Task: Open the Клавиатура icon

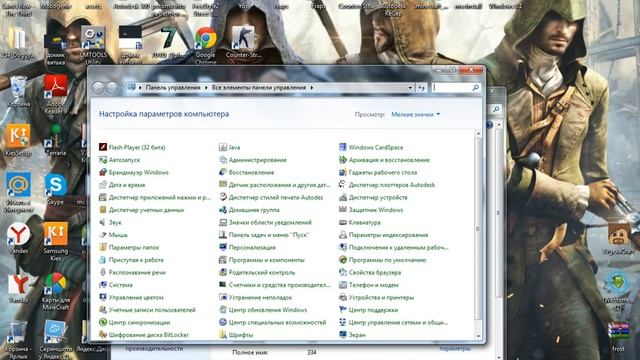Action: (343, 222)
